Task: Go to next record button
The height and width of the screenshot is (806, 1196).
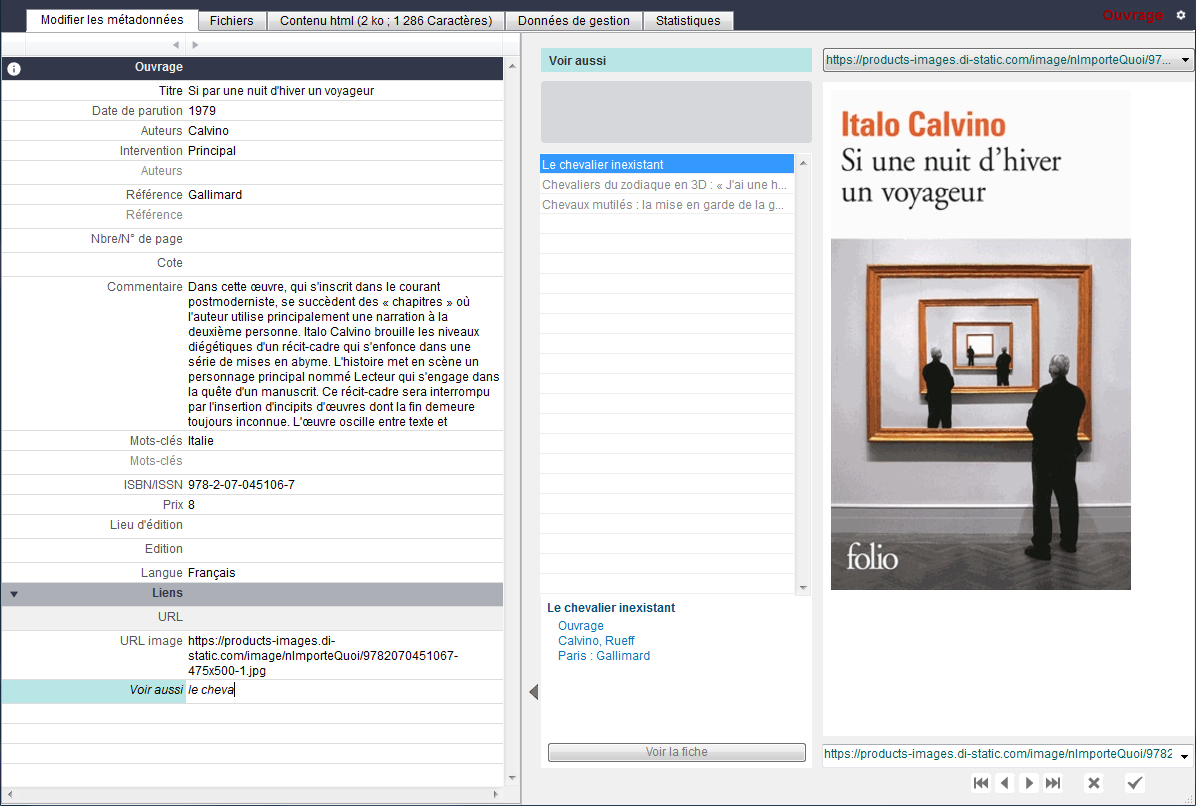Action: click(x=1029, y=783)
